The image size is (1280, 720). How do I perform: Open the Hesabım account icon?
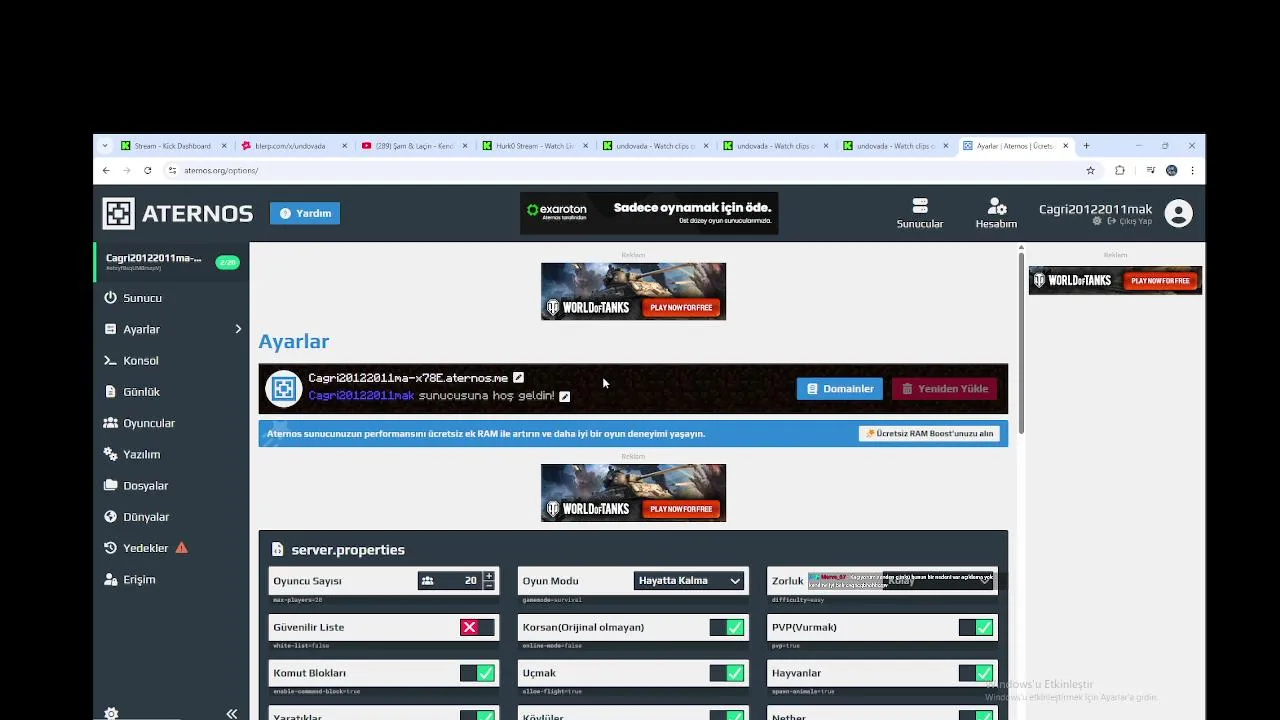996,206
